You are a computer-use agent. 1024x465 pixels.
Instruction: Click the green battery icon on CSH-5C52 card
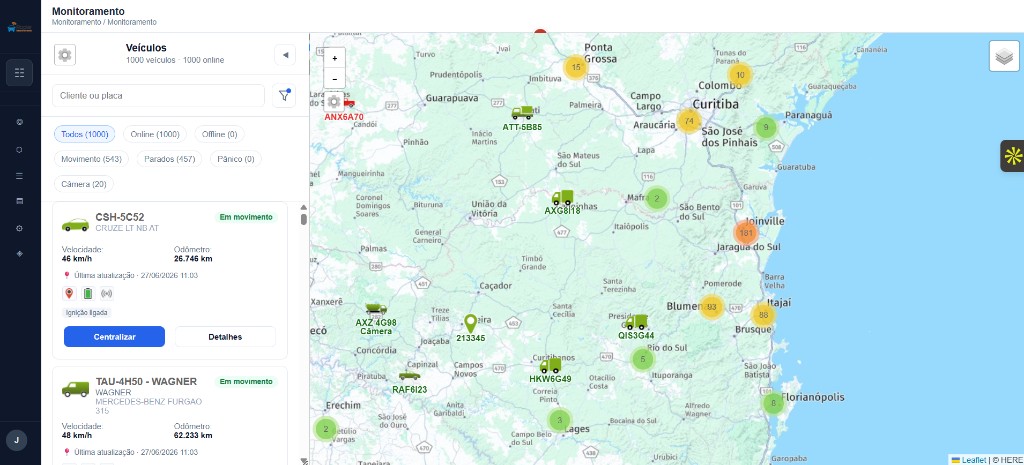(88, 293)
